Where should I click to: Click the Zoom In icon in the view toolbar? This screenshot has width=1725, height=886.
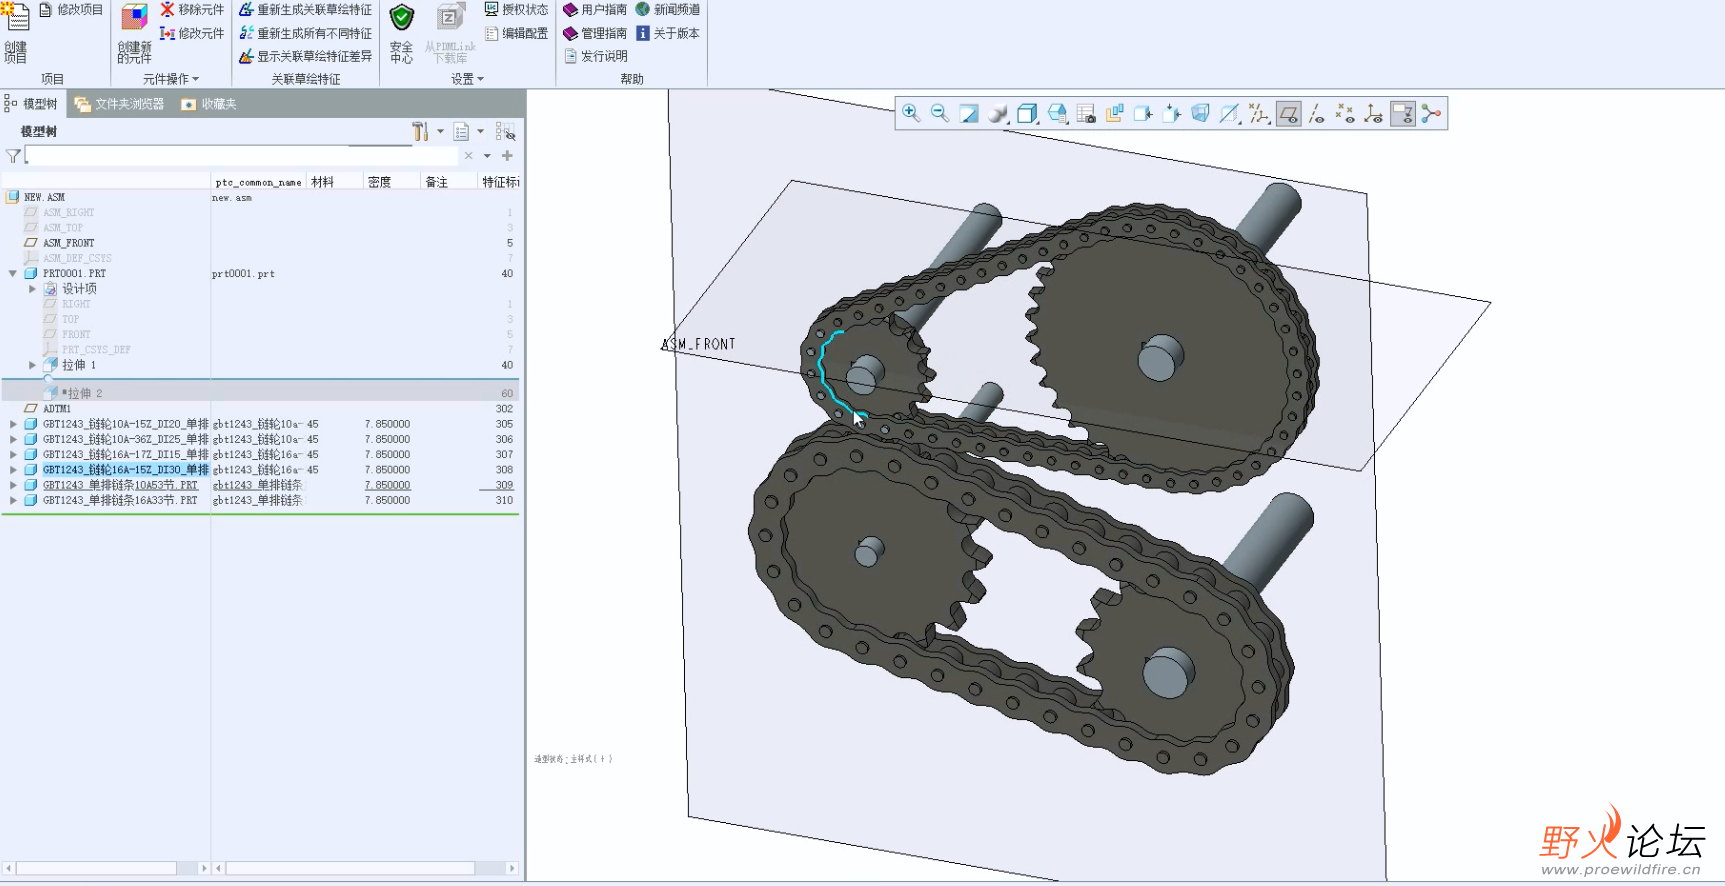(x=910, y=113)
